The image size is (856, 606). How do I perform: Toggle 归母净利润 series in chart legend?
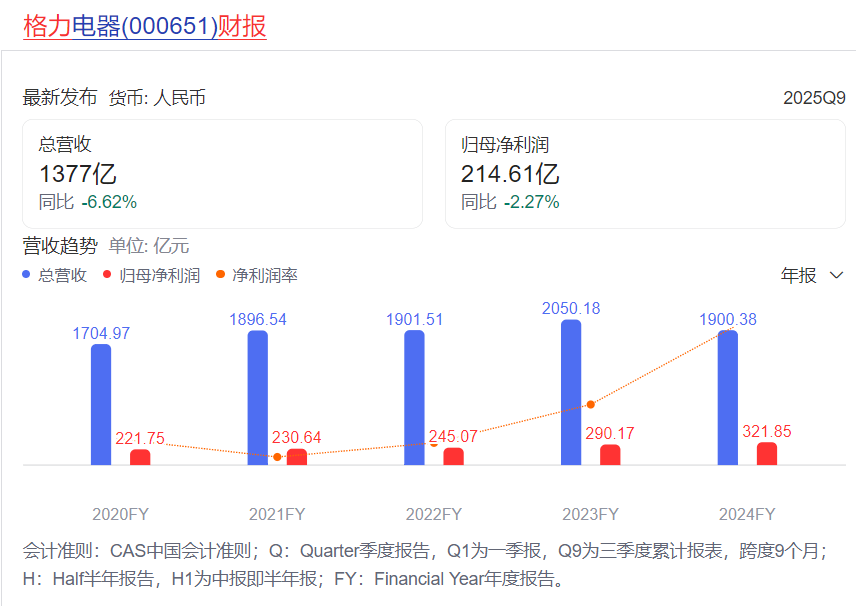(158, 275)
